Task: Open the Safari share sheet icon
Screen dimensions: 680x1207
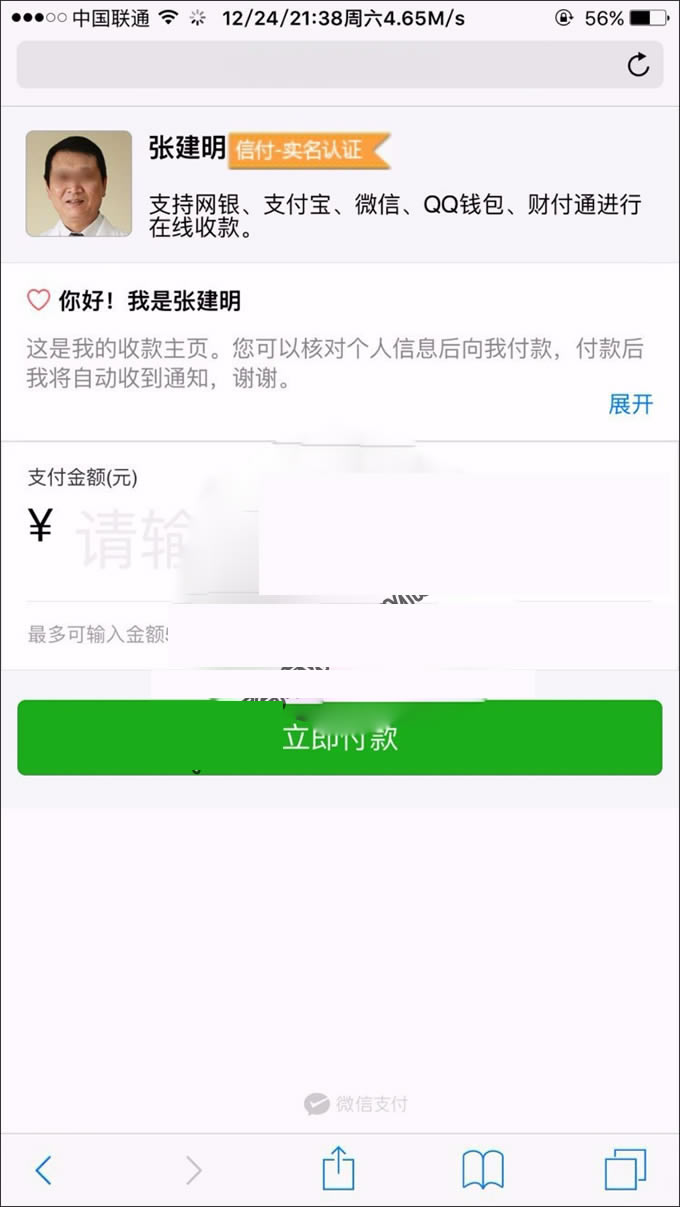Action: [339, 1167]
